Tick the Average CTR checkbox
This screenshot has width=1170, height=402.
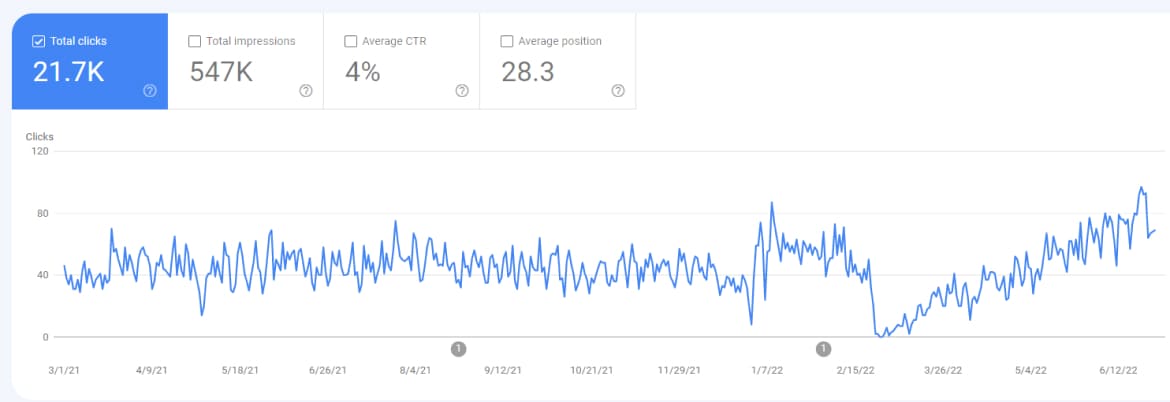point(351,42)
